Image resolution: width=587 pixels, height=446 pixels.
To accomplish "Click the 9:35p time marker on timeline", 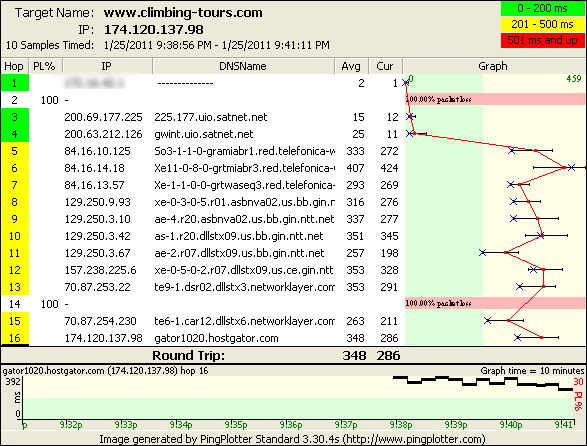I will point(236,425).
